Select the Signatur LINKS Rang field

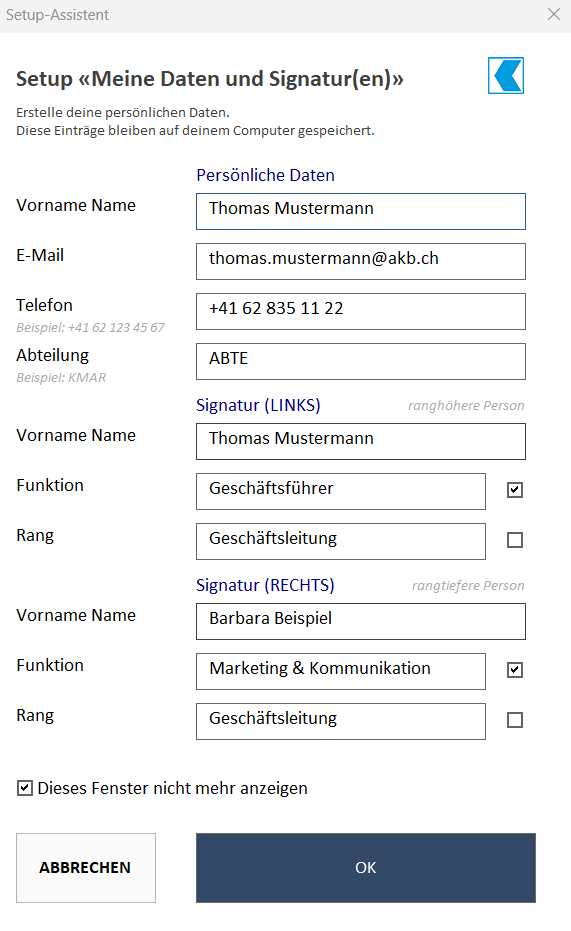pyautogui.click(x=341, y=541)
